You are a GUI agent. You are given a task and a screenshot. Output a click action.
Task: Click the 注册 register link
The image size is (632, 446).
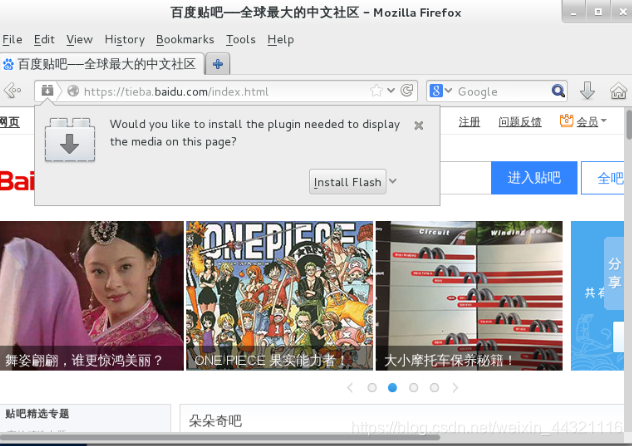coord(469,122)
